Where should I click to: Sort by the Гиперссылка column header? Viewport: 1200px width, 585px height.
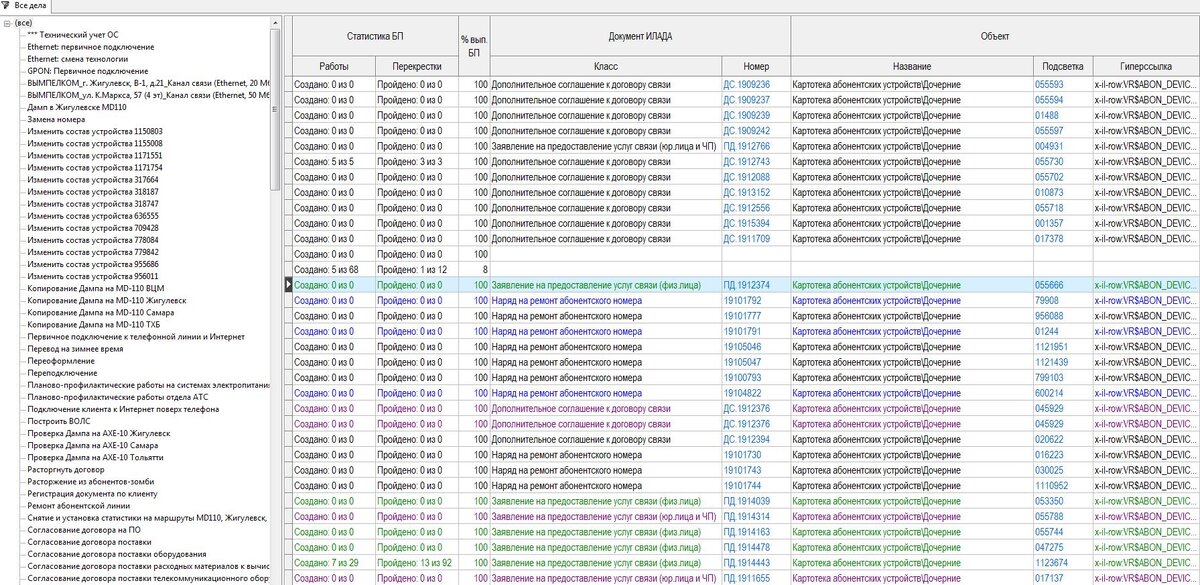click(1146, 65)
